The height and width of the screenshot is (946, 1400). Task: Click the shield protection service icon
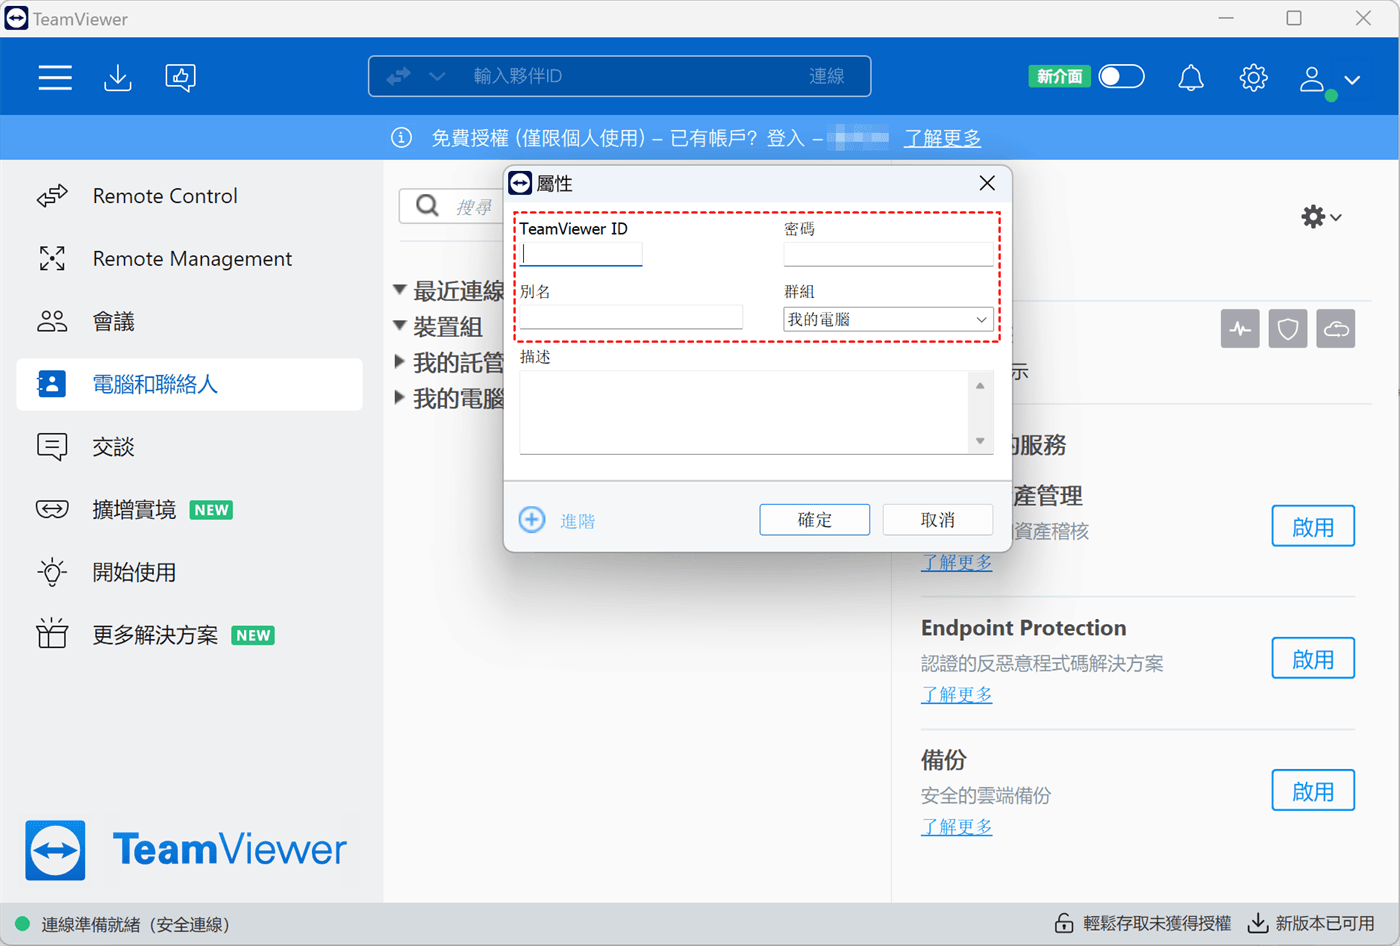(x=1288, y=329)
